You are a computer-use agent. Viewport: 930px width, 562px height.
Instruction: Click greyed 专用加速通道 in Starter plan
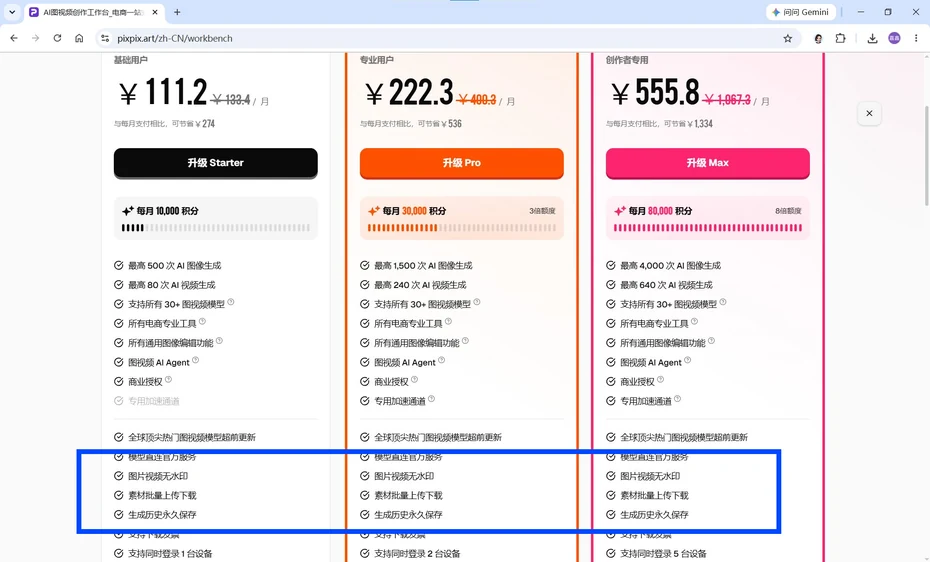[x=154, y=401]
